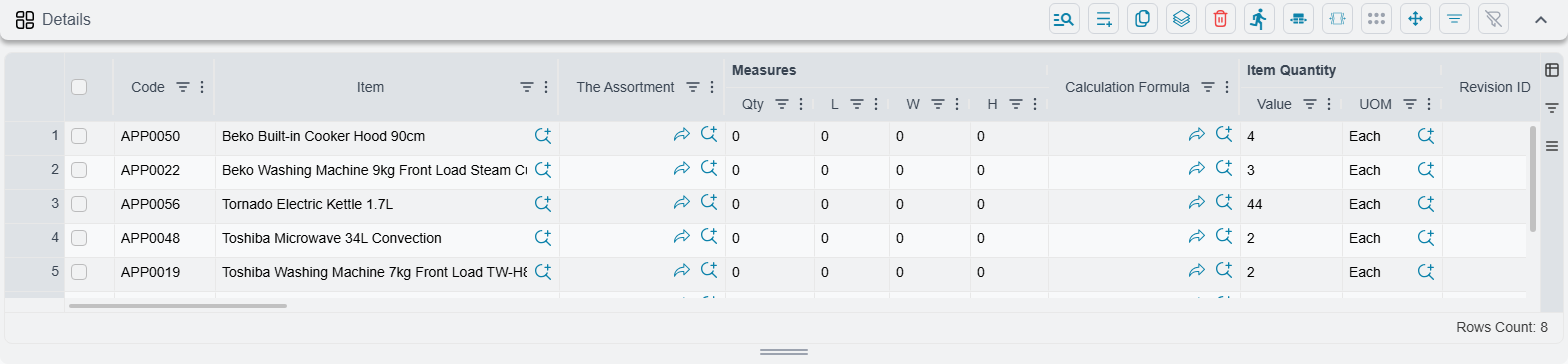Click the table row resize toolbar icon
Image resolution: width=1568 pixels, height=364 pixels.
tap(1298, 18)
